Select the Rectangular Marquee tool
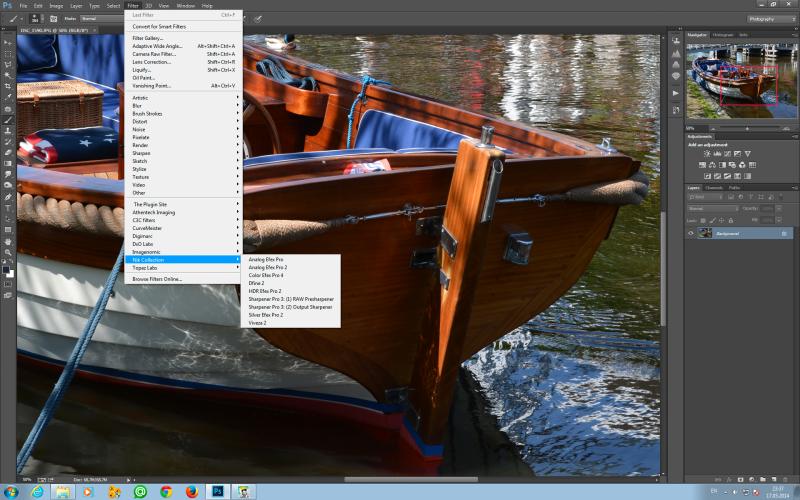 pyautogui.click(x=8, y=54)
